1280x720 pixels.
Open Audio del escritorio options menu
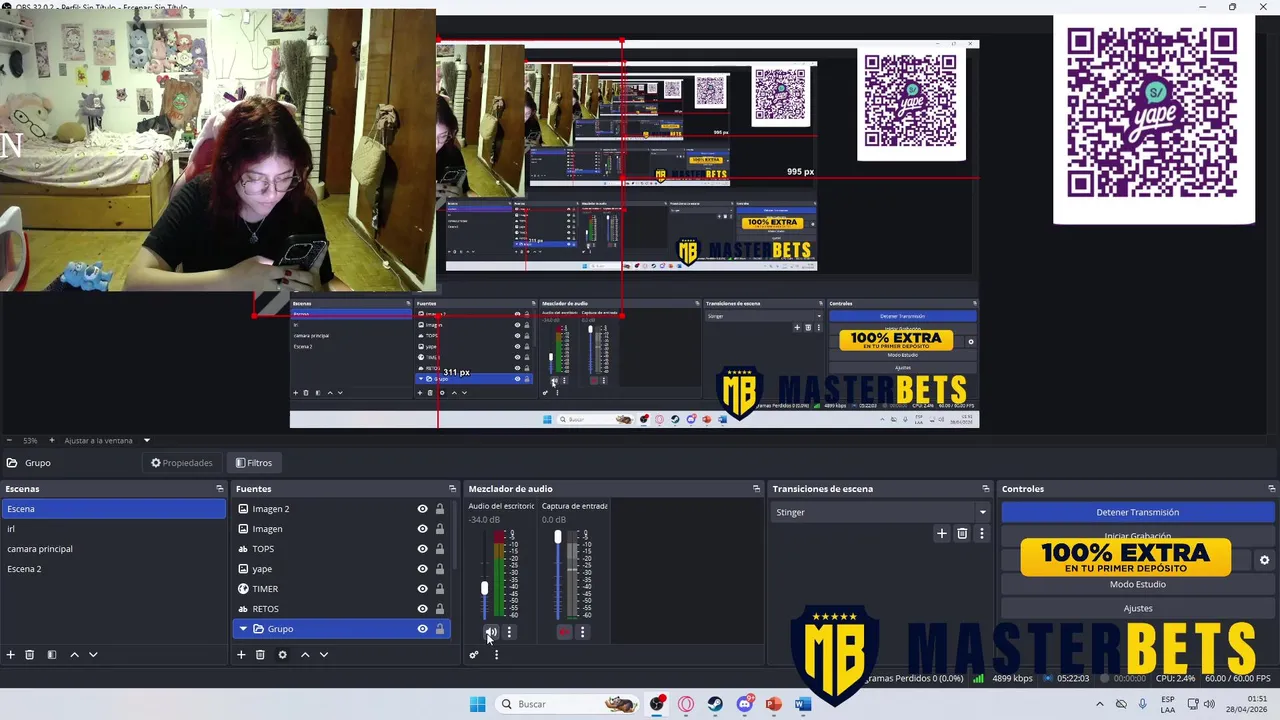(509, 632)
